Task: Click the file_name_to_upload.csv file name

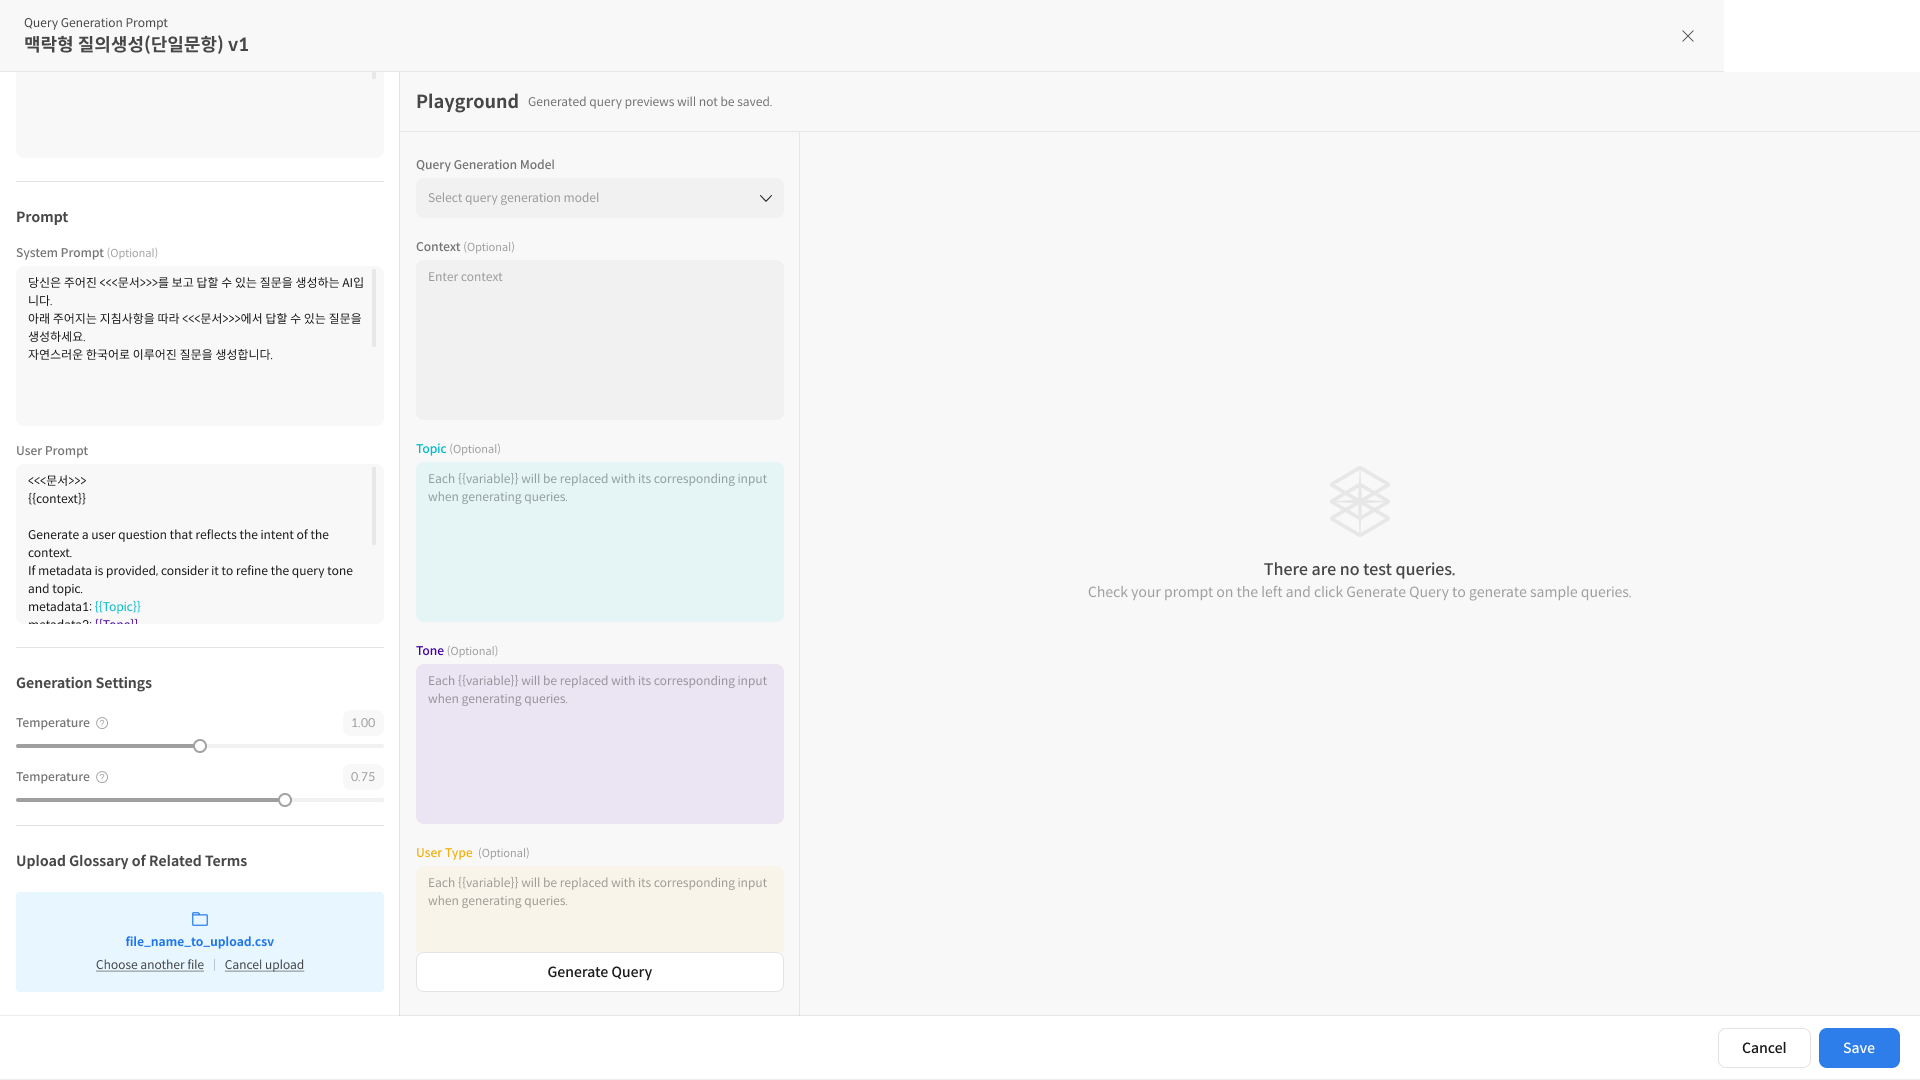Action: [200, 942]
